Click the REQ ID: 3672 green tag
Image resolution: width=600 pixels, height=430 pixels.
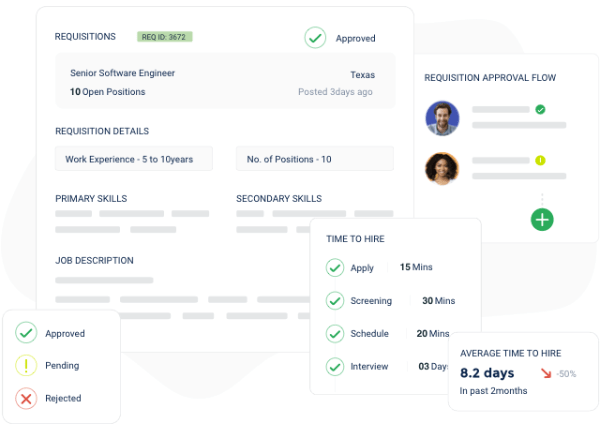pos(164,37)
